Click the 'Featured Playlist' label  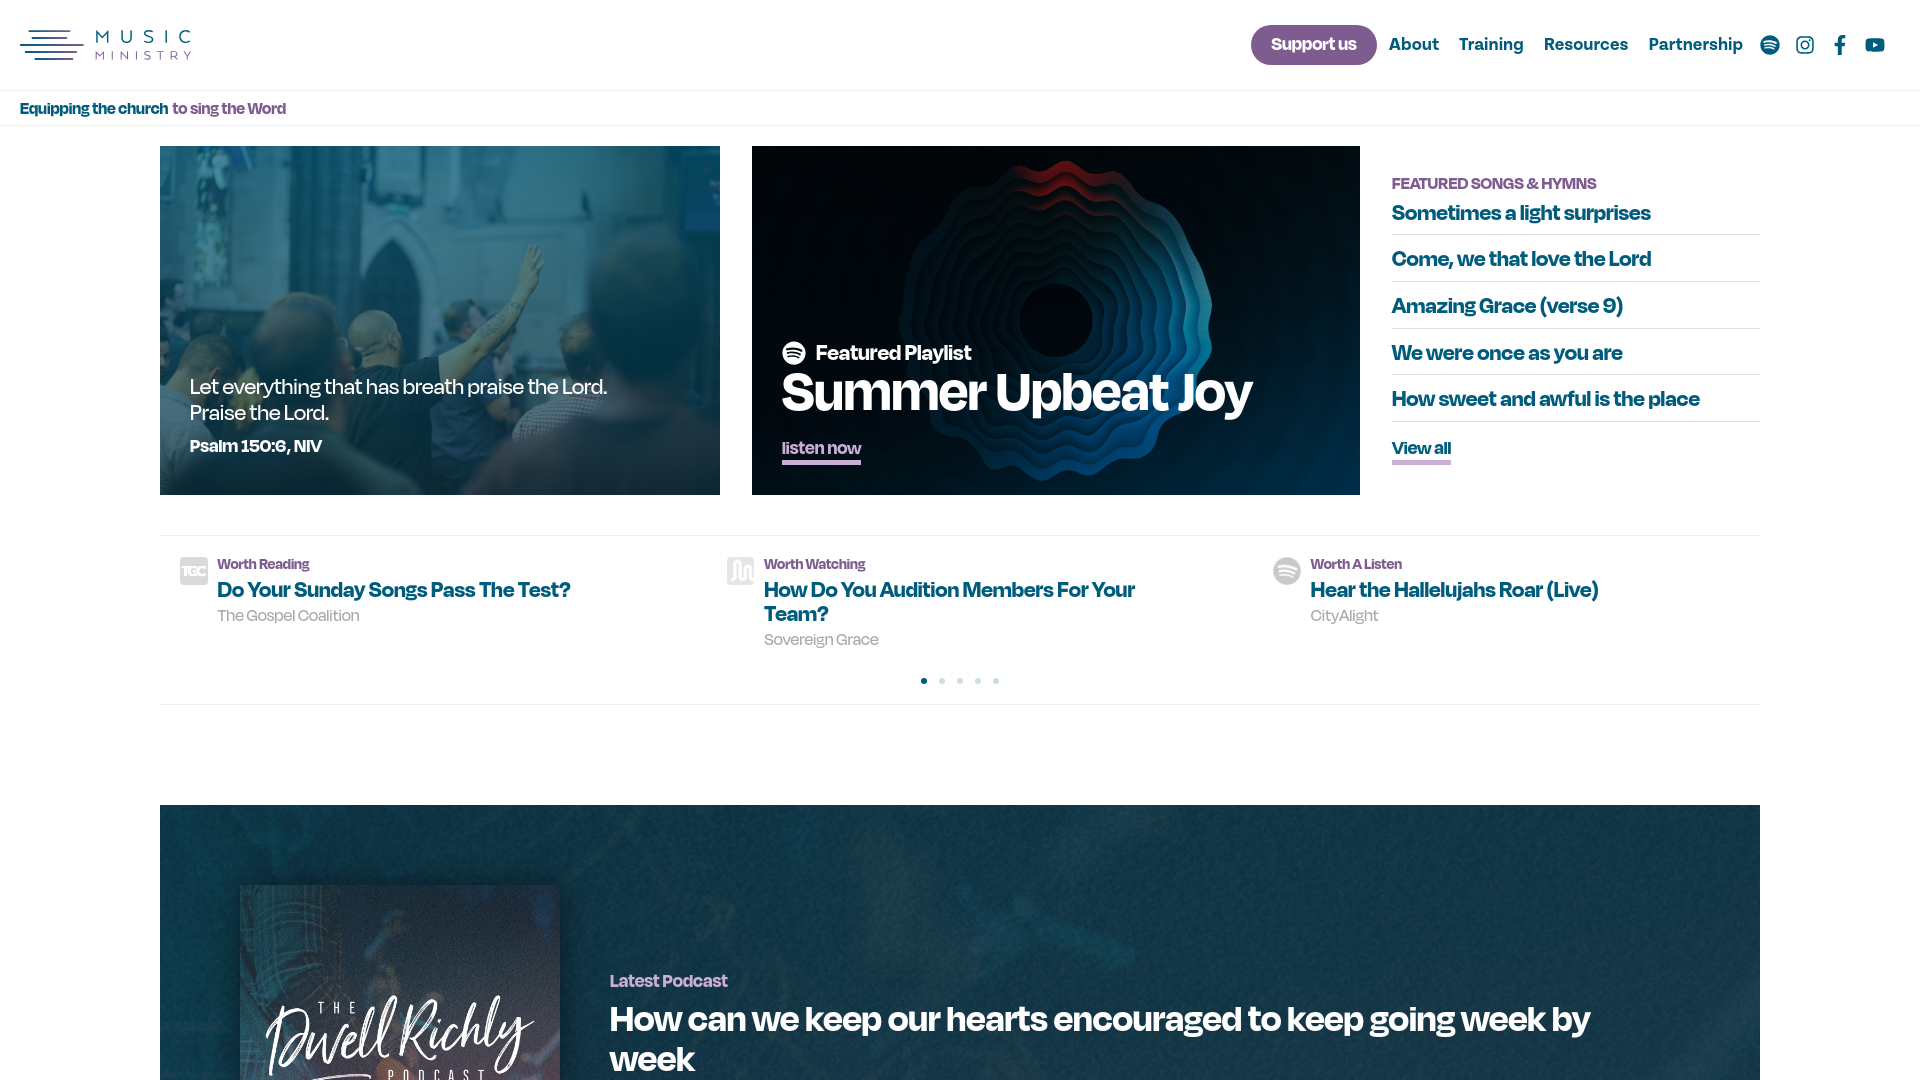(x=893, y=353)
